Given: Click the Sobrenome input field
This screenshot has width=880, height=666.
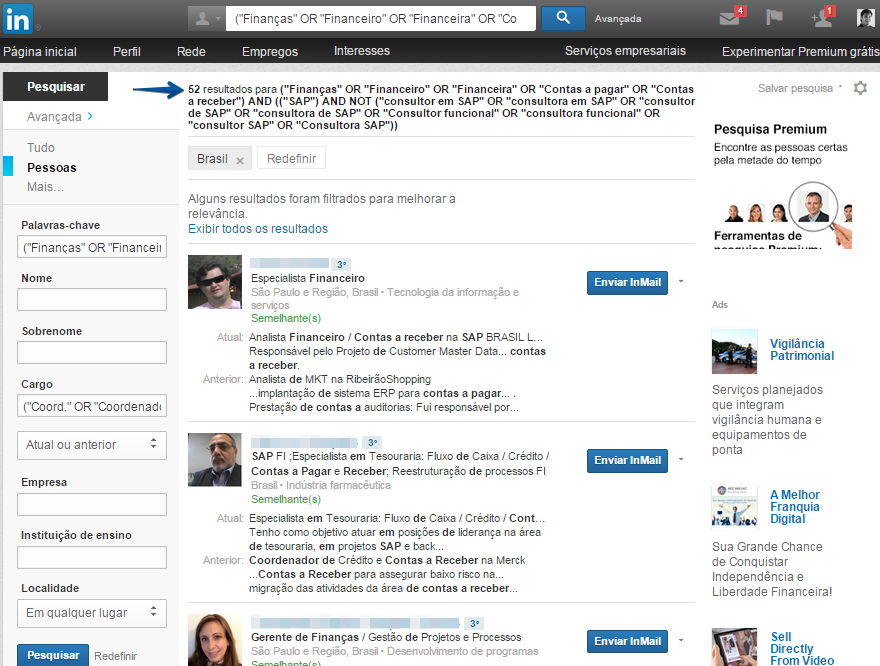Looking at the screenshot, I should [x=92, y=352].
